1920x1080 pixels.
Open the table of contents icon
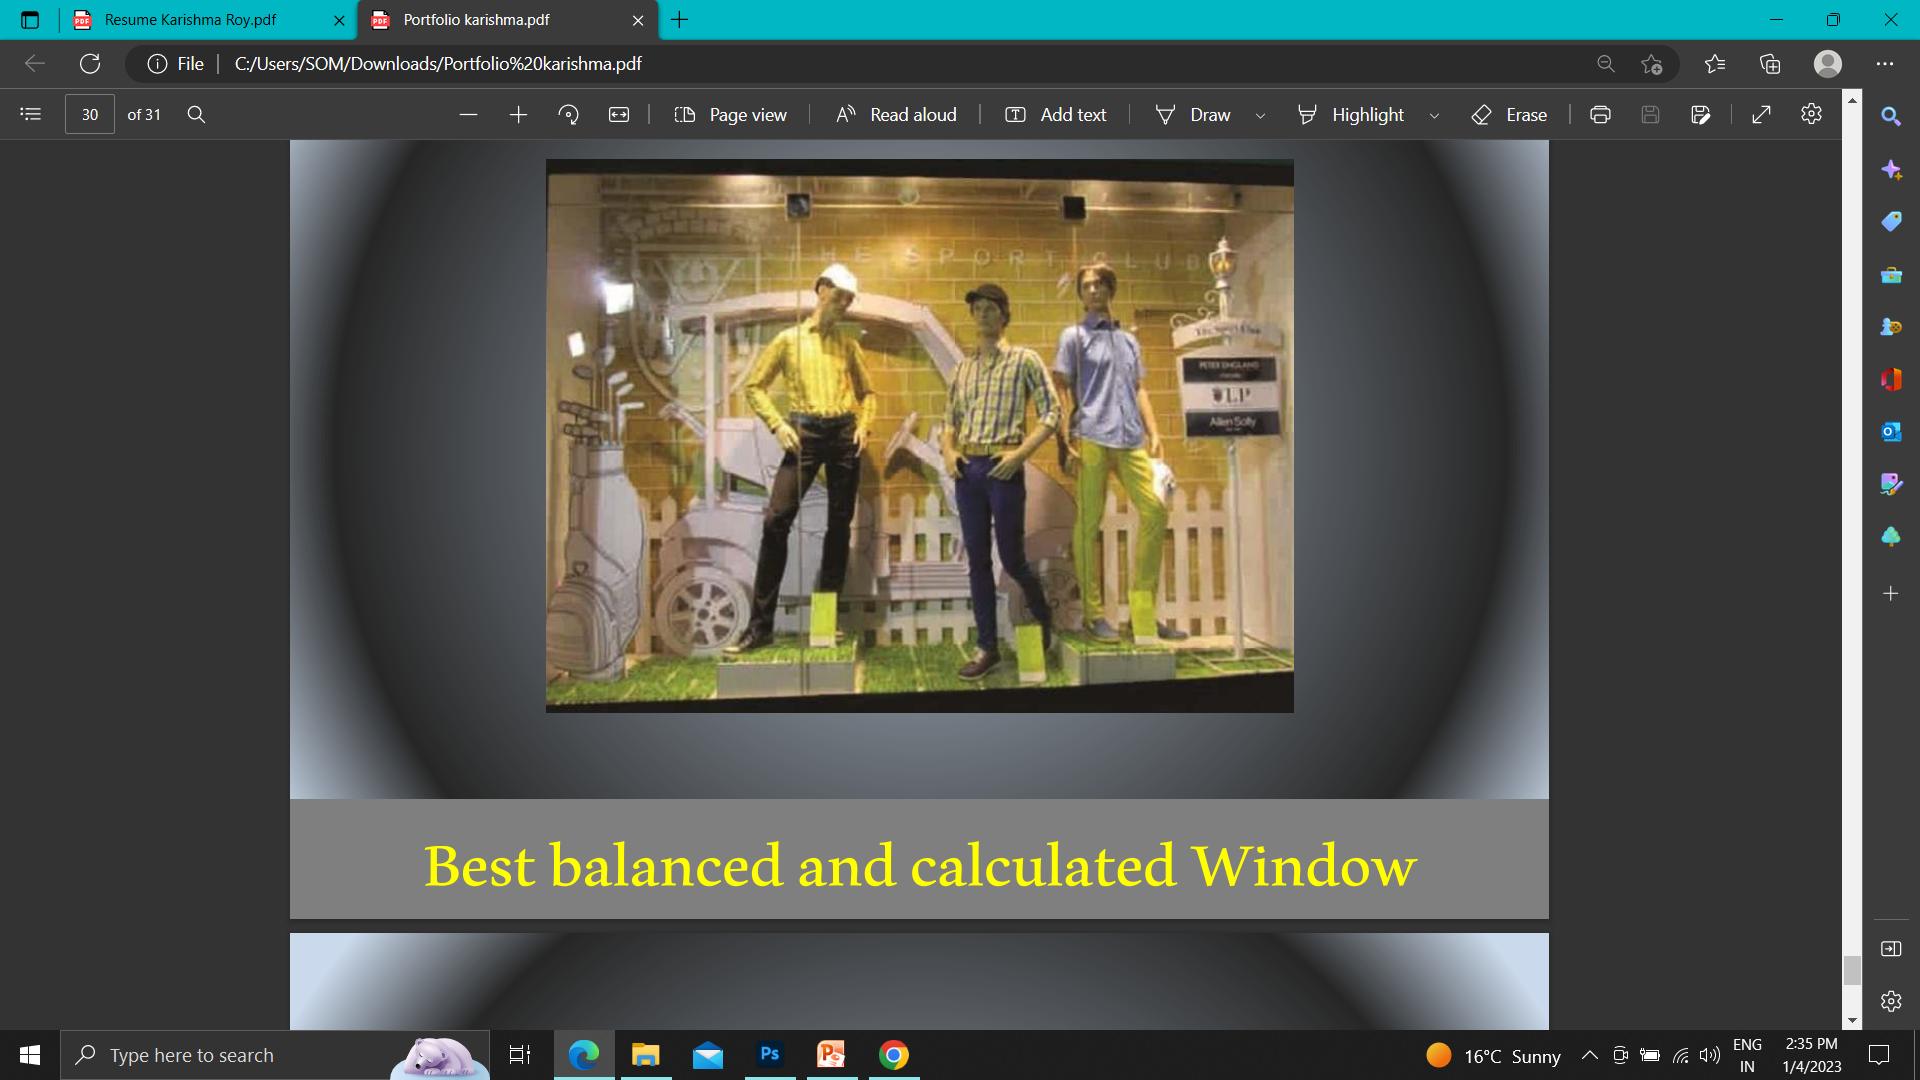pyautogui.click(x=31, y=114)
